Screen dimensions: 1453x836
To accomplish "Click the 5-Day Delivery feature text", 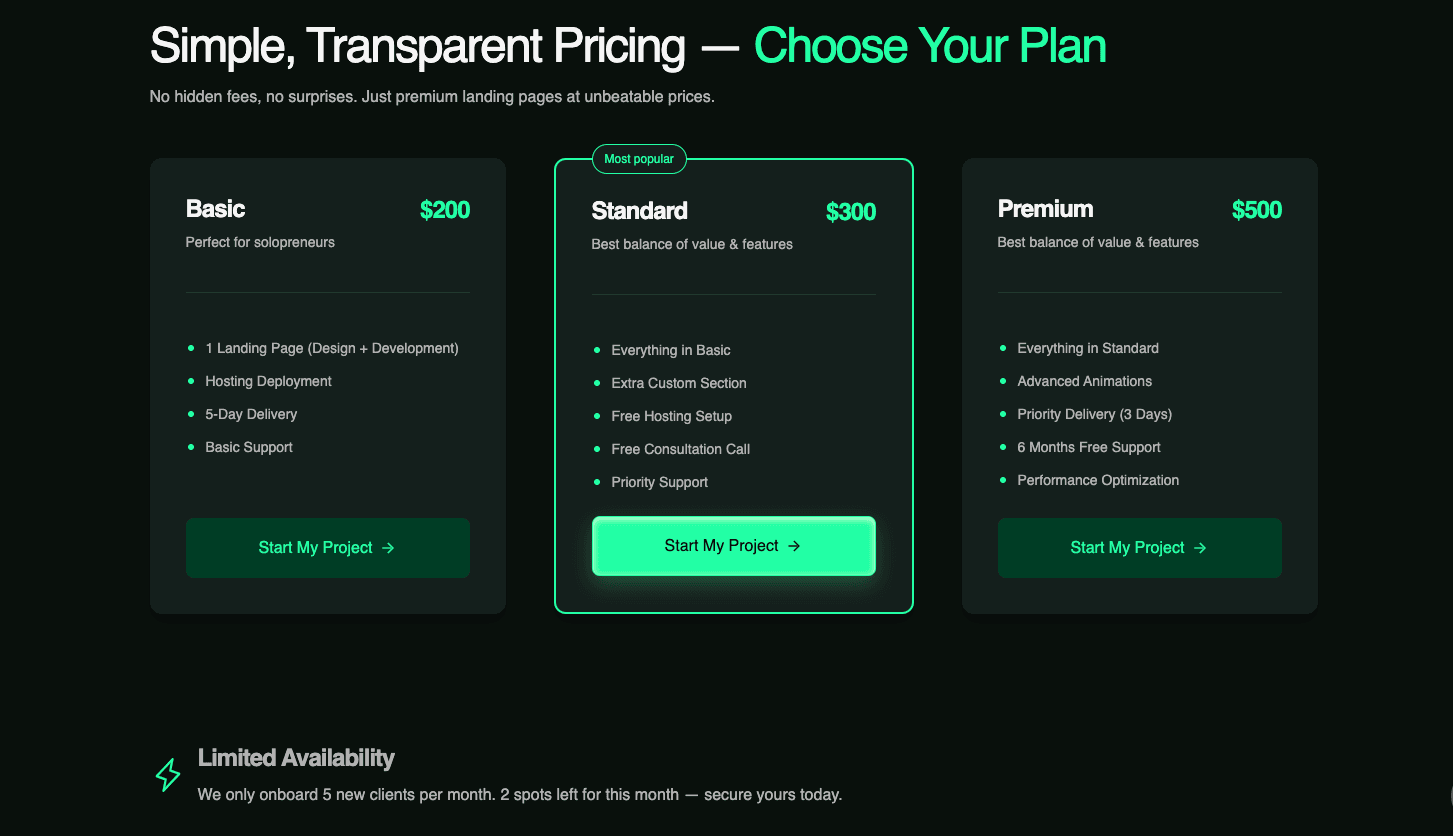I will (251, 414).
